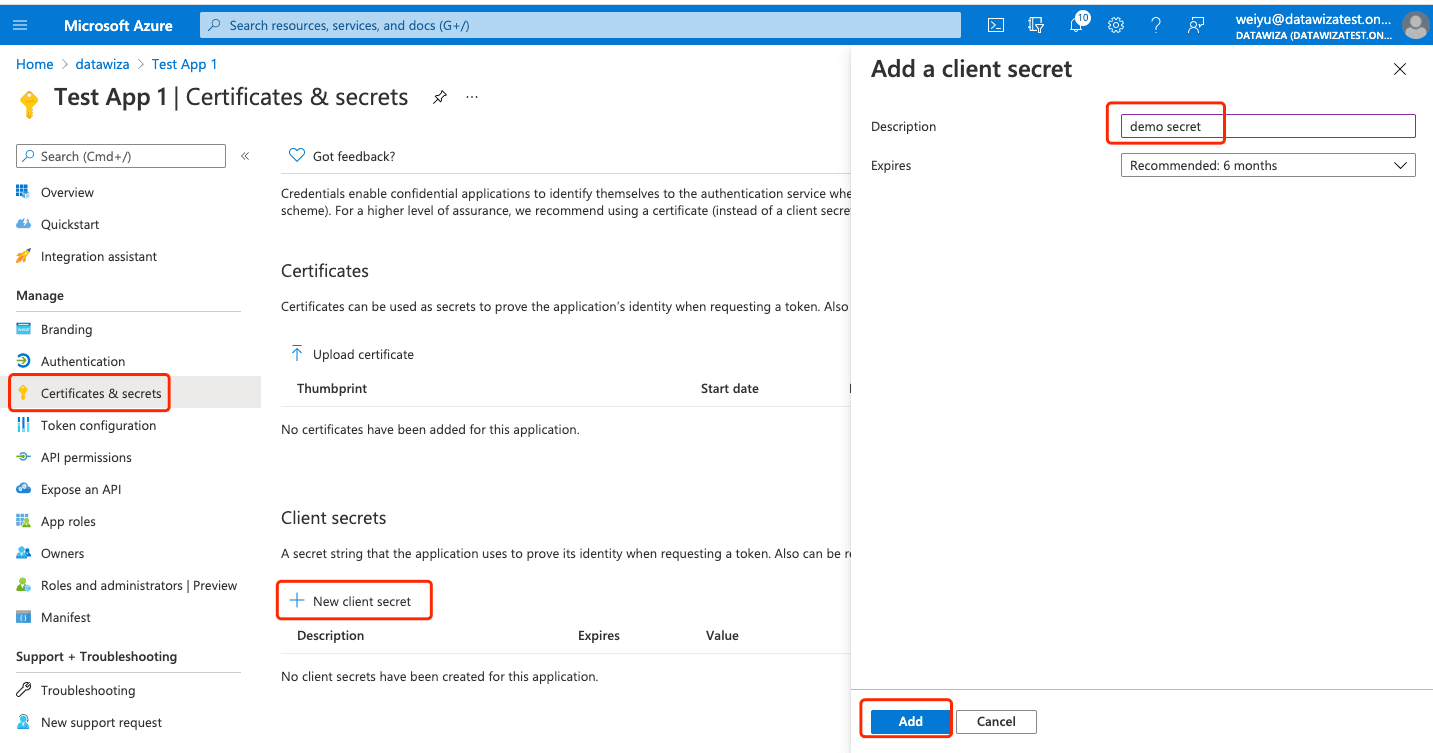
Task: Open the ellipsis more options next to title
Action: point(472,97)
